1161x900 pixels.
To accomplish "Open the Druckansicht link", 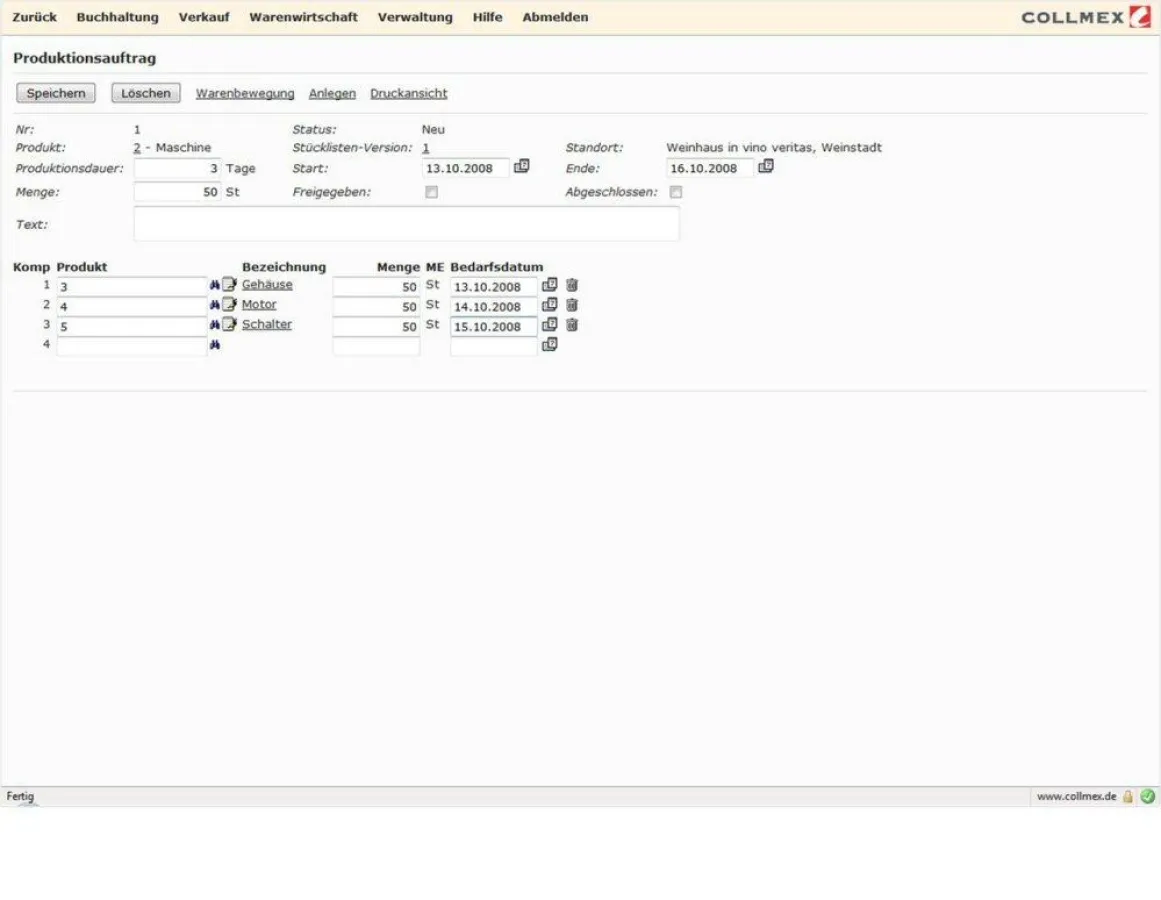I will (x=408, y=92).
